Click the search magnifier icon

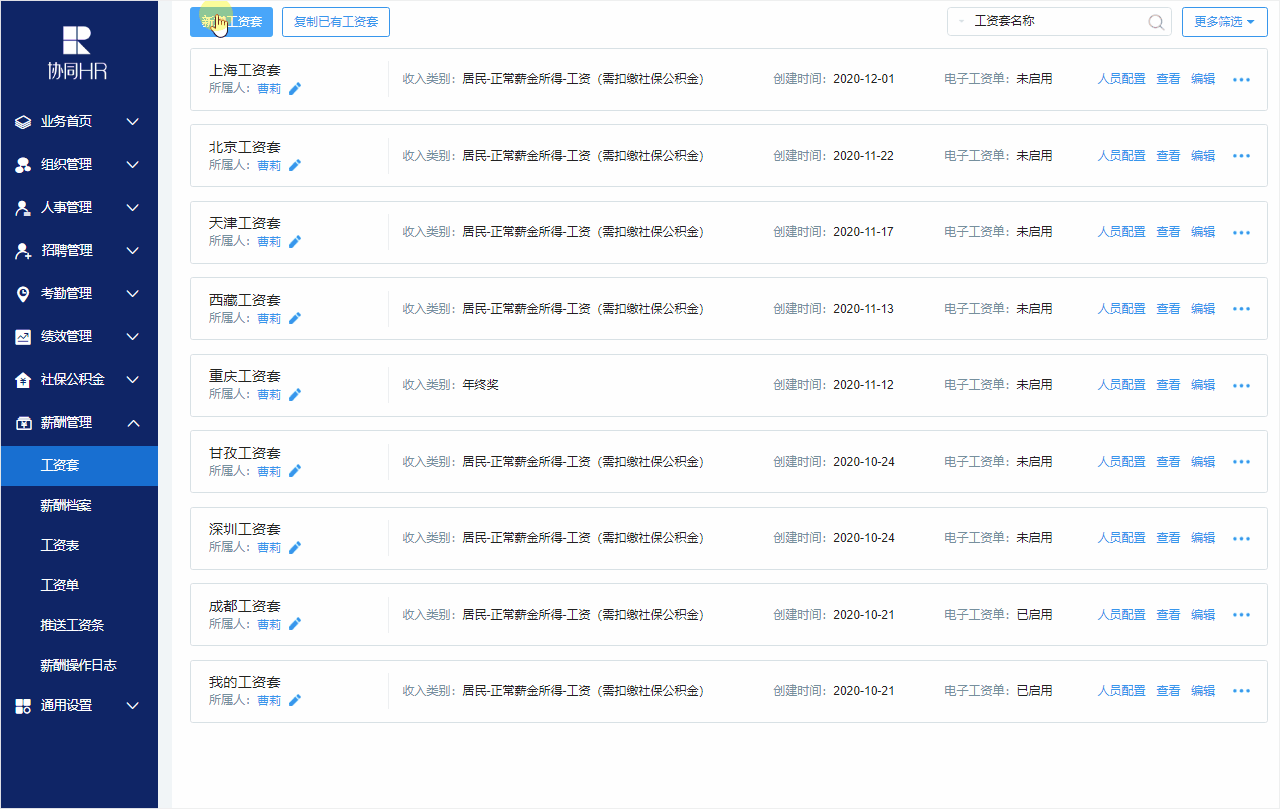click(x=1155, y=22)
